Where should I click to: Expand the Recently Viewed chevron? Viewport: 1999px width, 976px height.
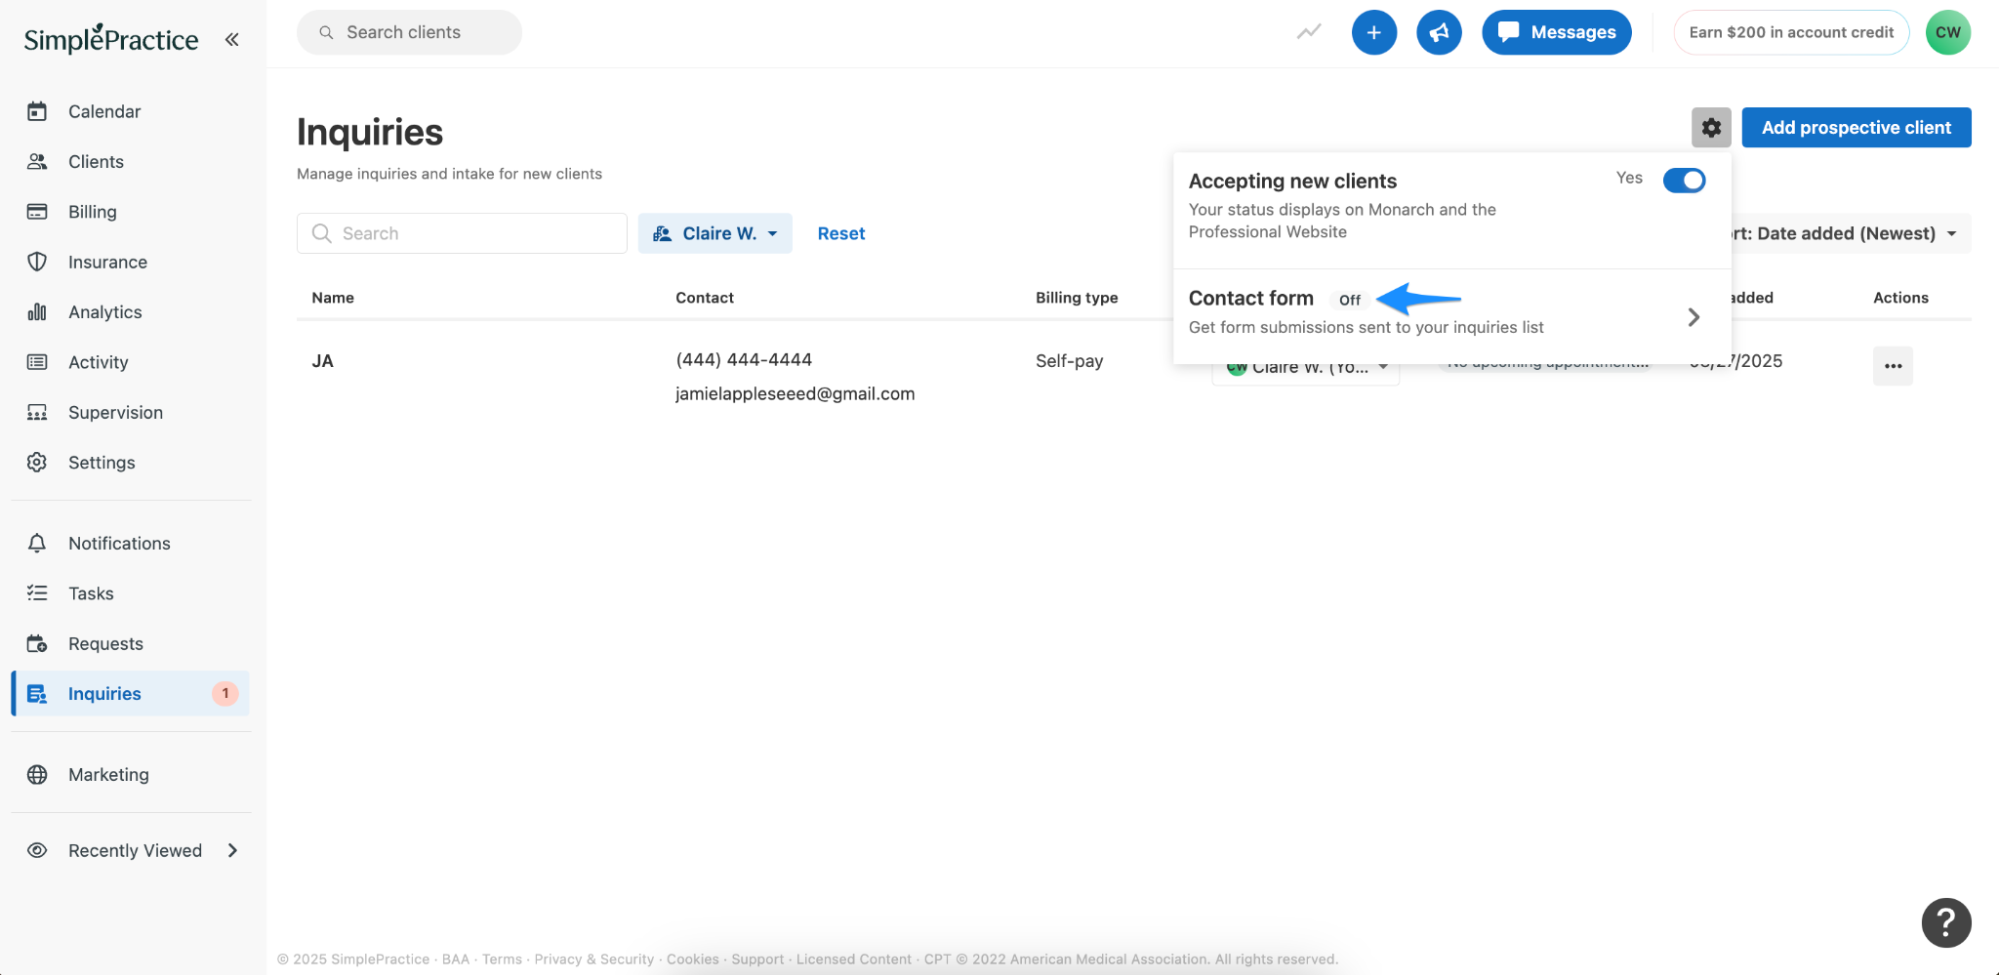point(232,850)
